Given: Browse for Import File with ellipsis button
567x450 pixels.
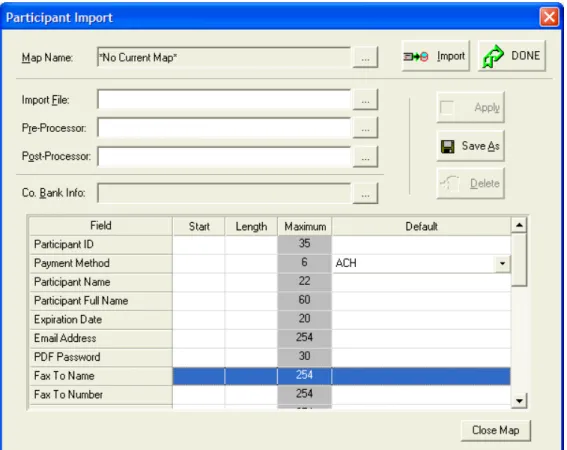Looking at the screenshot, I should [x=365, y=100].
